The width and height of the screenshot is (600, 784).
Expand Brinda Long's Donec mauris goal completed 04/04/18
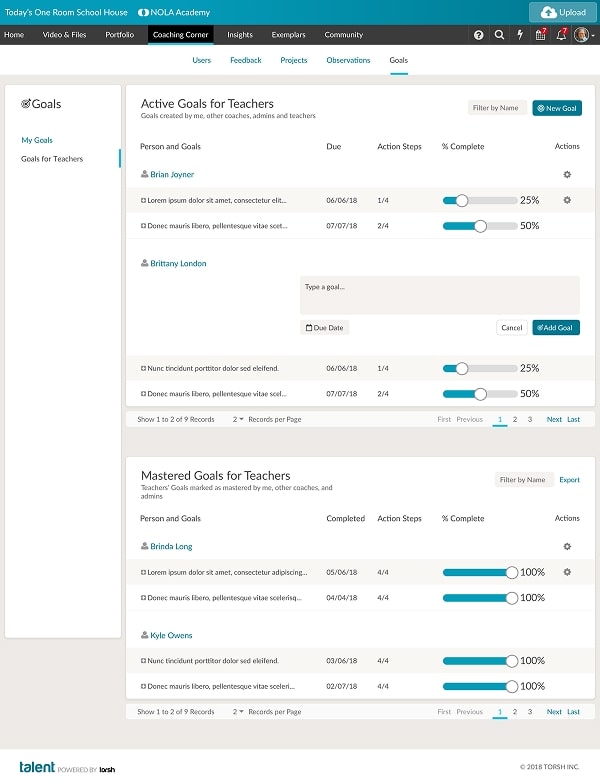click(144, 598)
